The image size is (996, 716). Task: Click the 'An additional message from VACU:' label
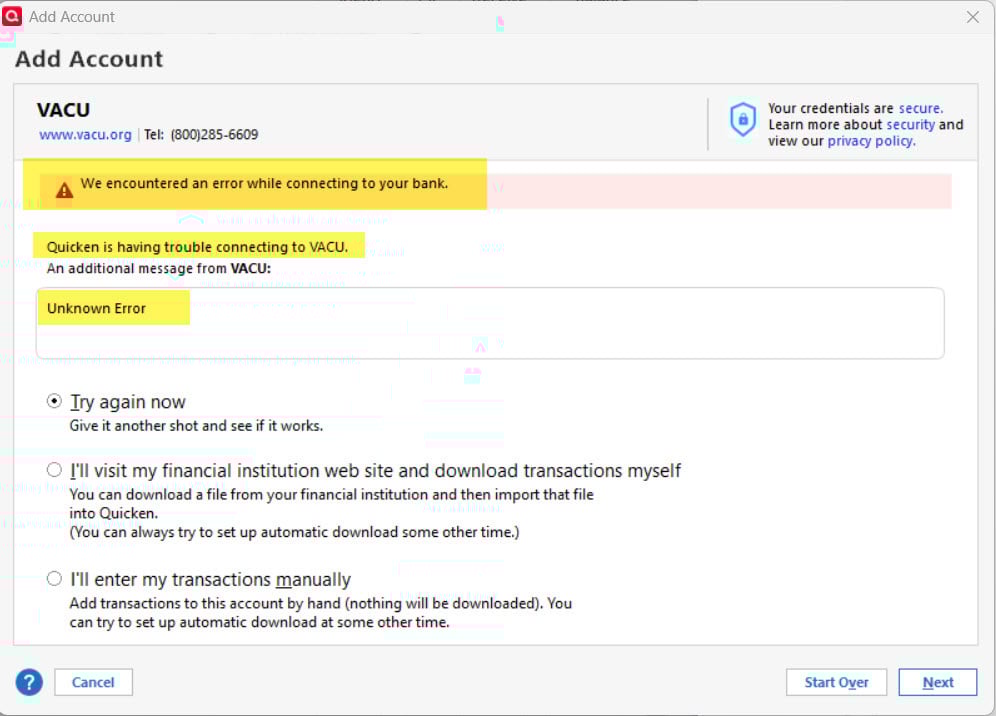point(159,269)
